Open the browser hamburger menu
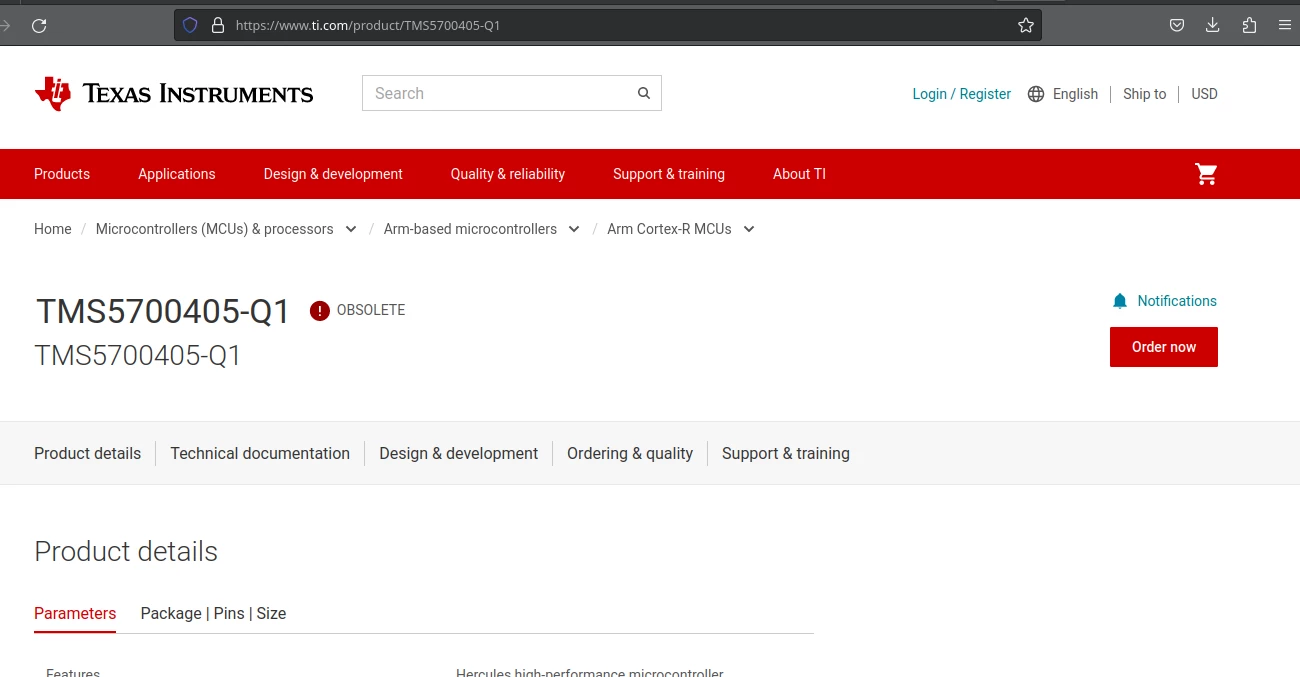Viewport: 1300px width, 677px height. point(1285,26)
